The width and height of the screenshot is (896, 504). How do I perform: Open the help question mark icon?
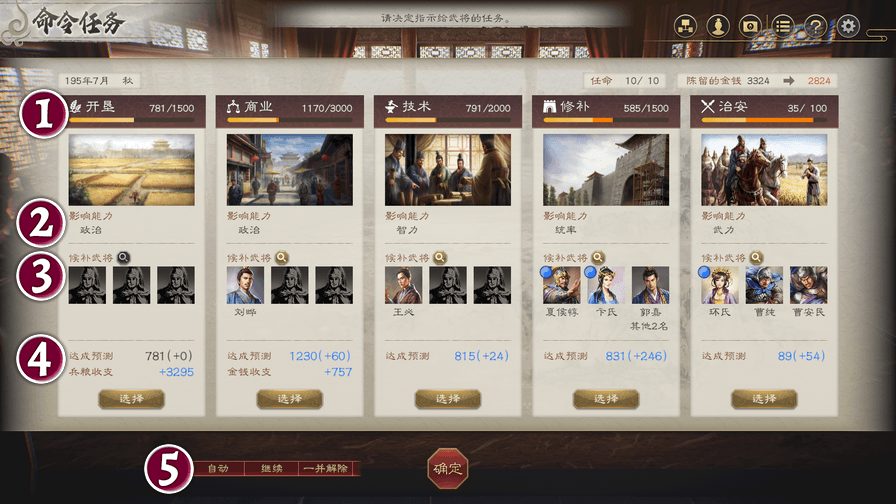point(815,26)
